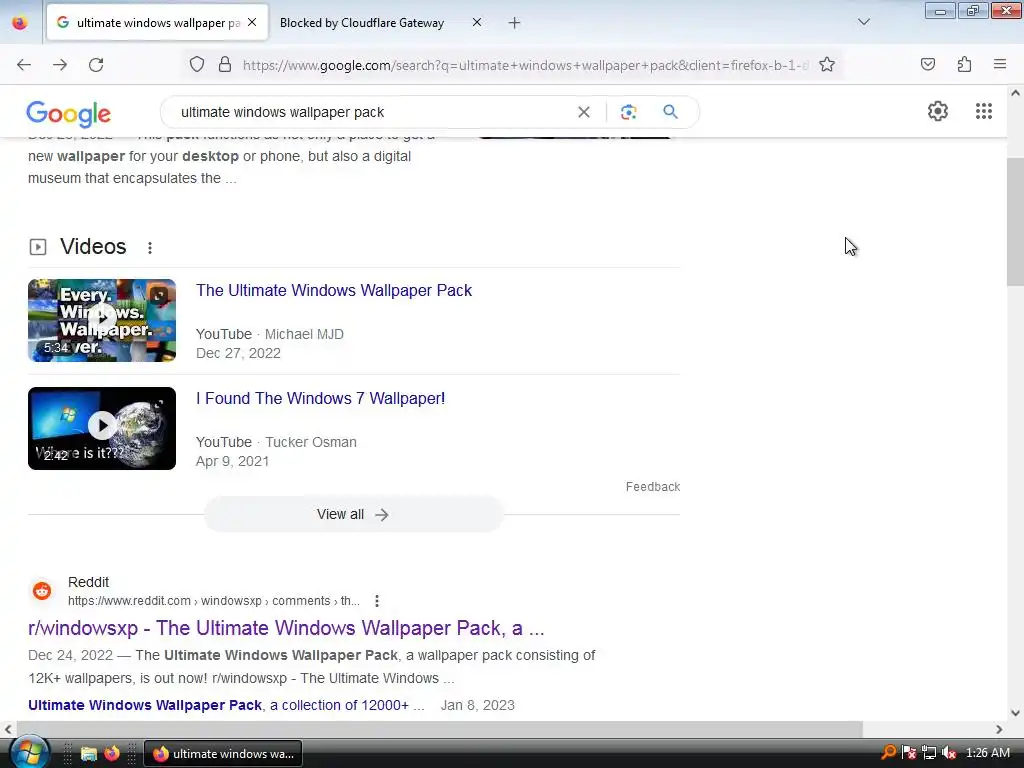Click into the Google search input field
Viewport: 1024px width, 768px height.
click(372, 112)
